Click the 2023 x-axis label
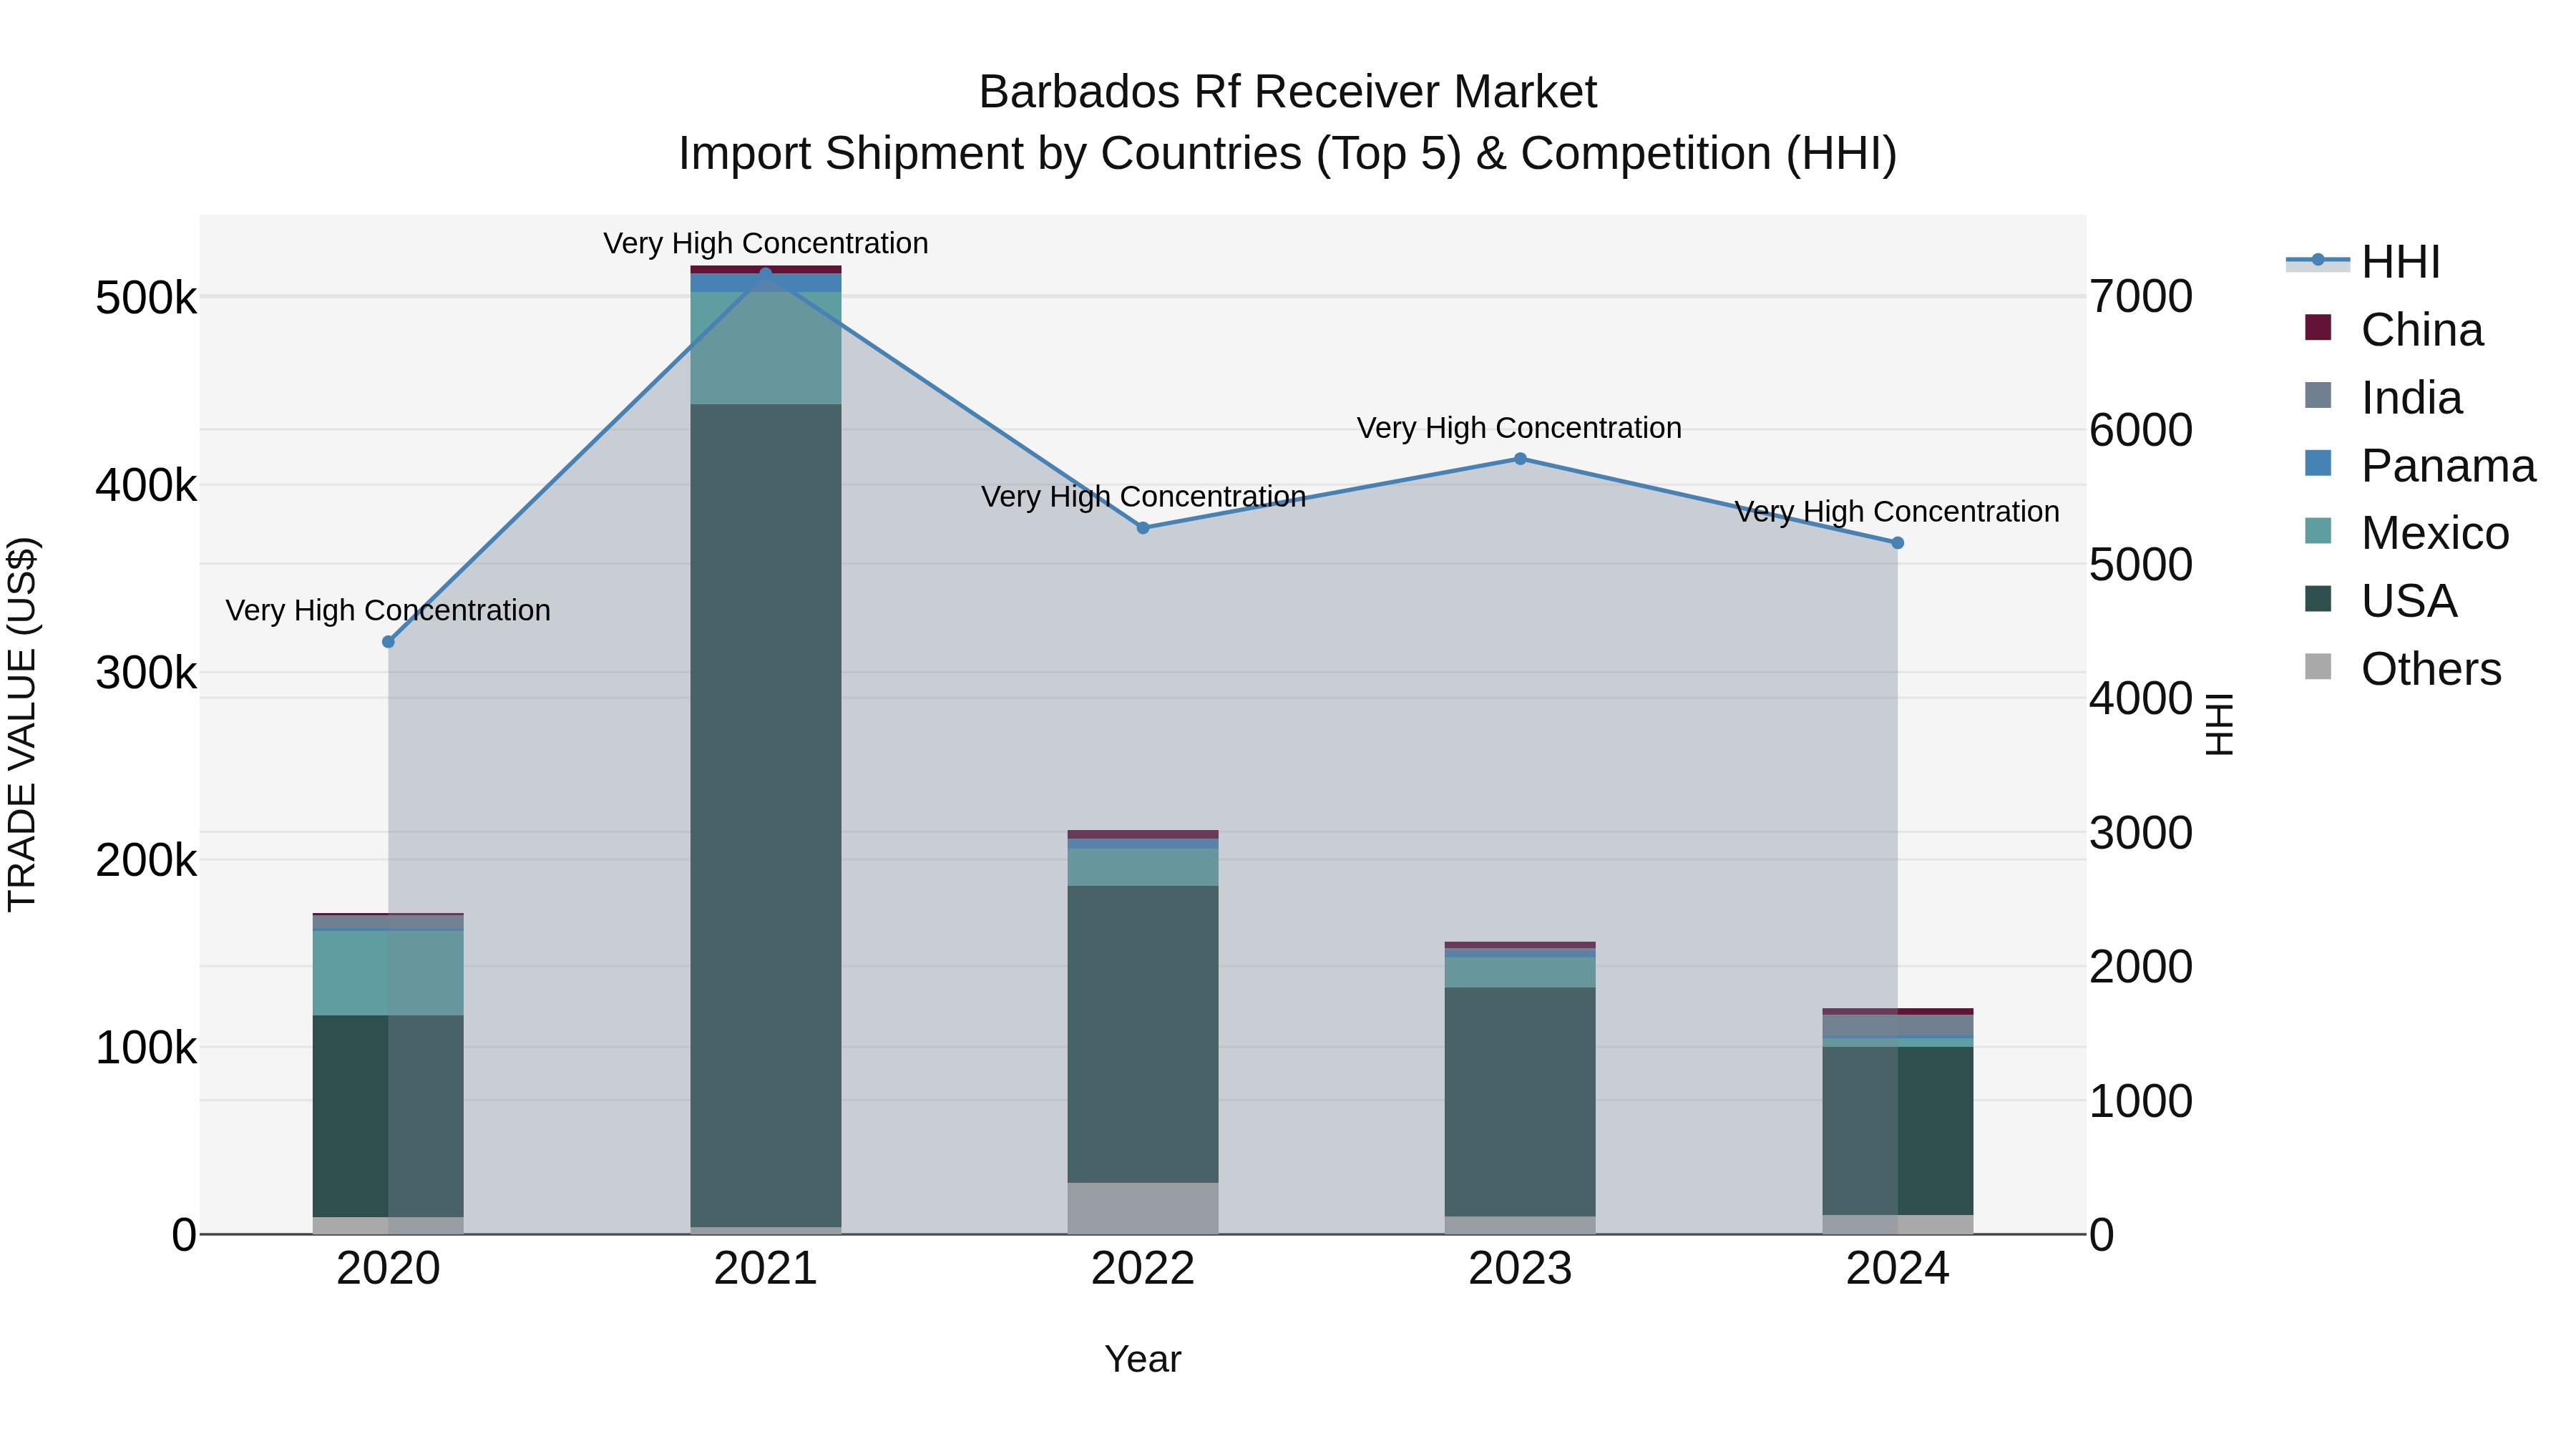Viewport: 2576px width, 1449px height. (x=1520, y=1269)
